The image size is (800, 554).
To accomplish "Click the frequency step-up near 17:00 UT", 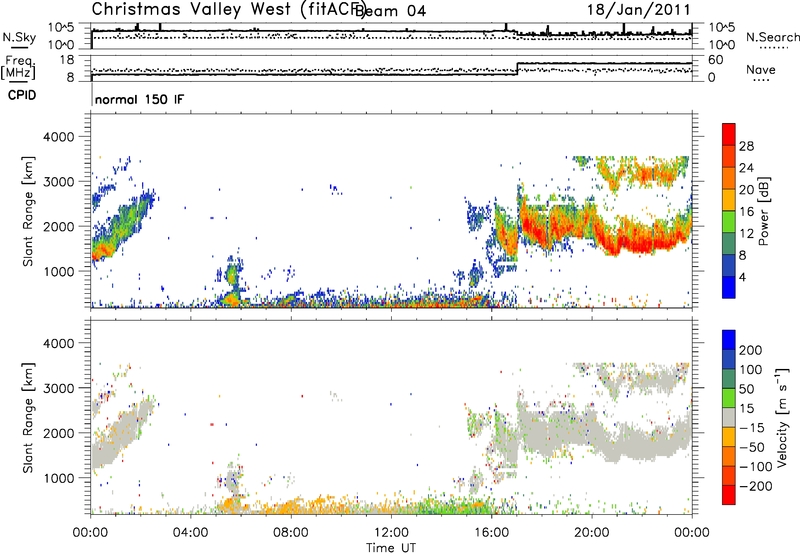I will point(517,69).
